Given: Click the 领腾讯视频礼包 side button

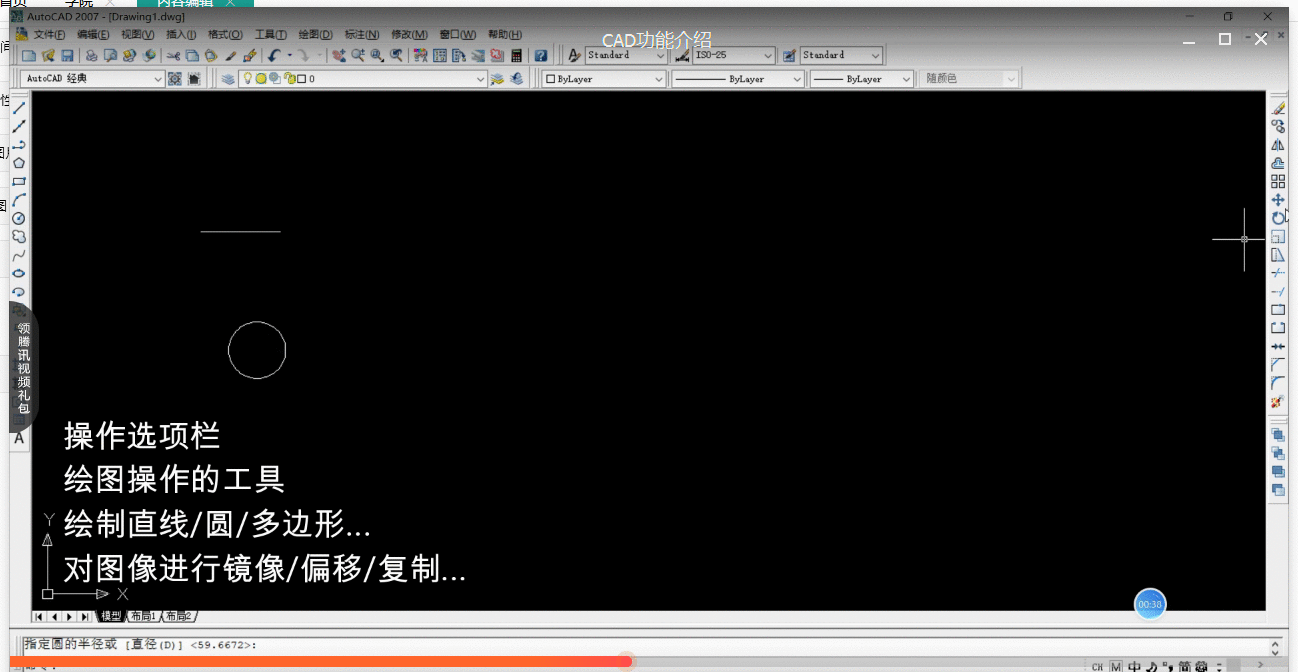Looking at the screenshot, I should 24,368.
